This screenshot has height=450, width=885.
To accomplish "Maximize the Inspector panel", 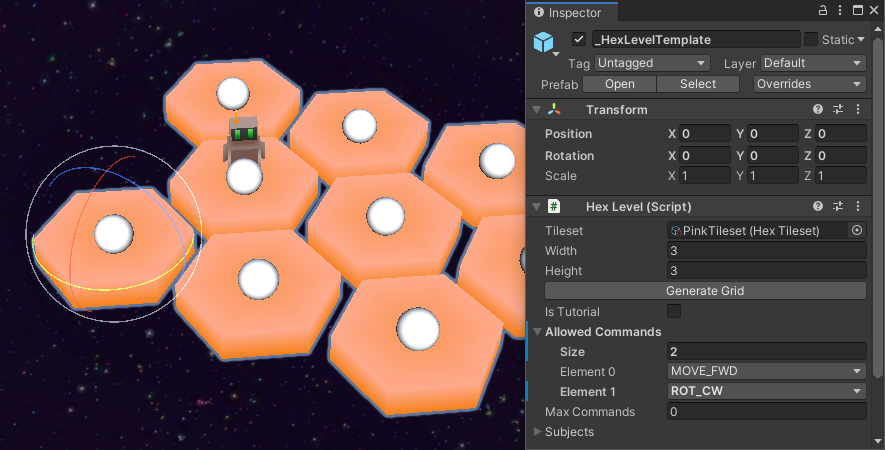I will click(857, 10).
